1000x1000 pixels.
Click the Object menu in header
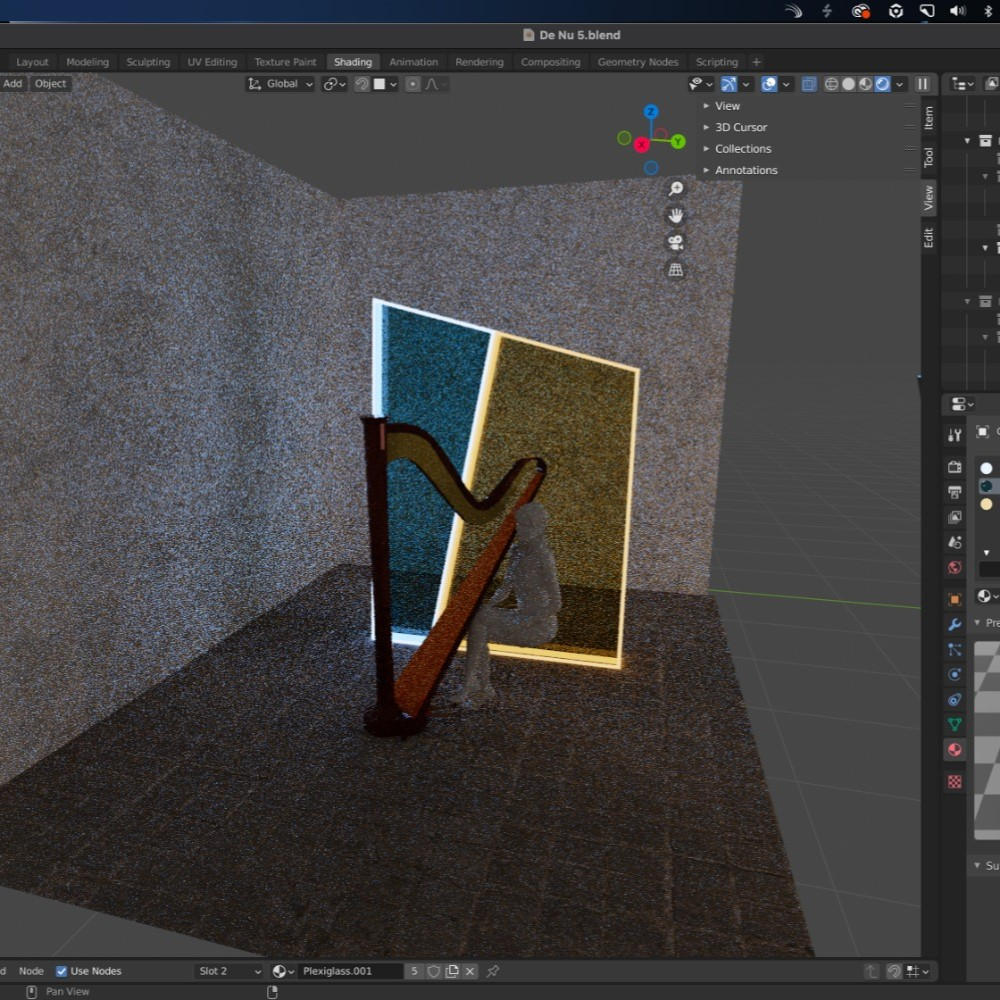(x=50, y=84)
